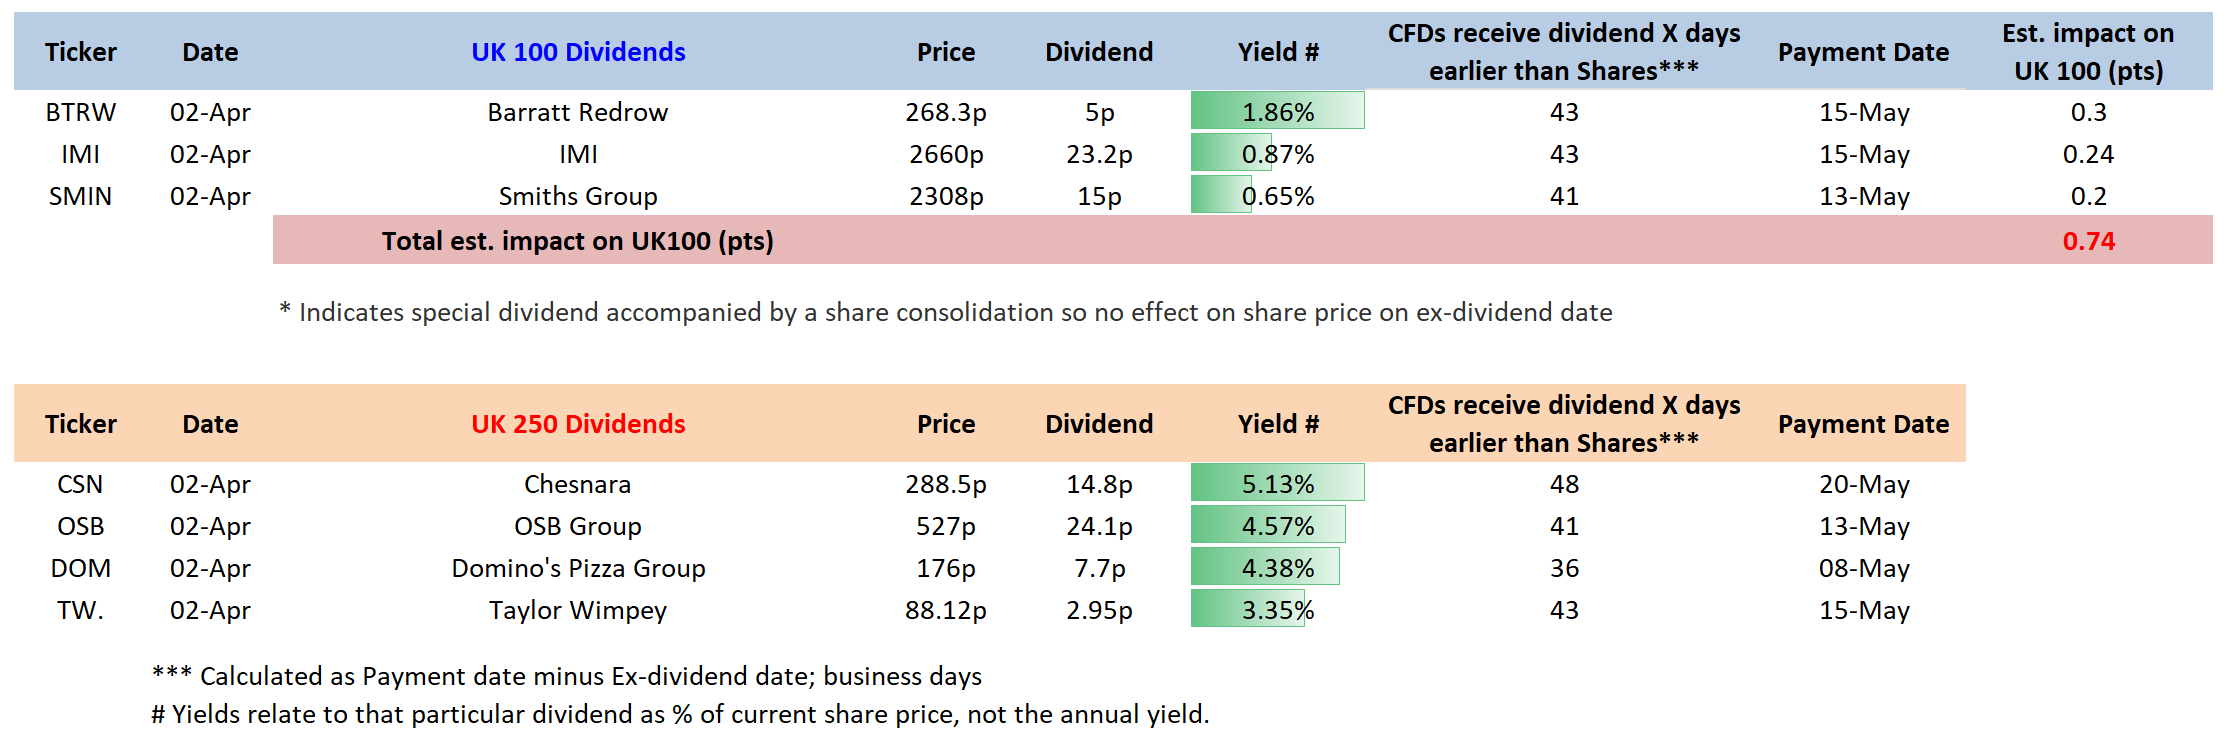Viewport: 2227px width, 749px height.
Task: Click the UK 100 Dividends header link
Action: point(578,52)
